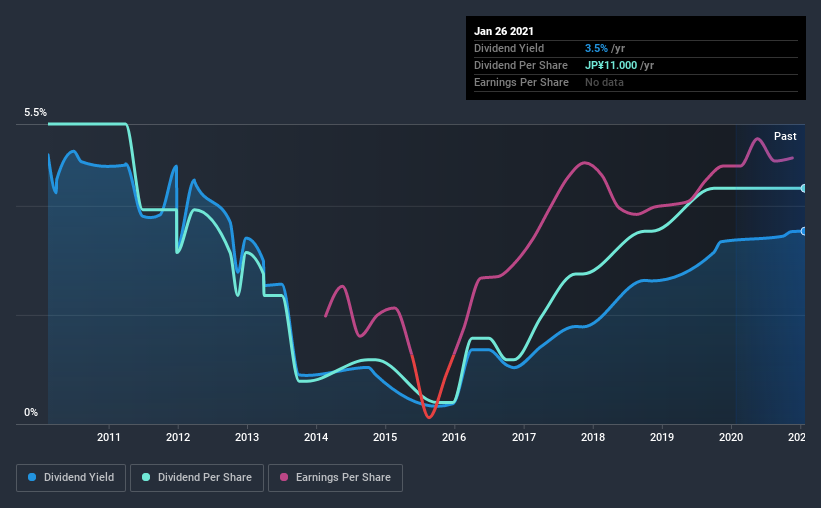The width and height of the screenshot is (821, 508).
Task: Click the blue Dividend Yield legend dot
Action: coord(32,477)
